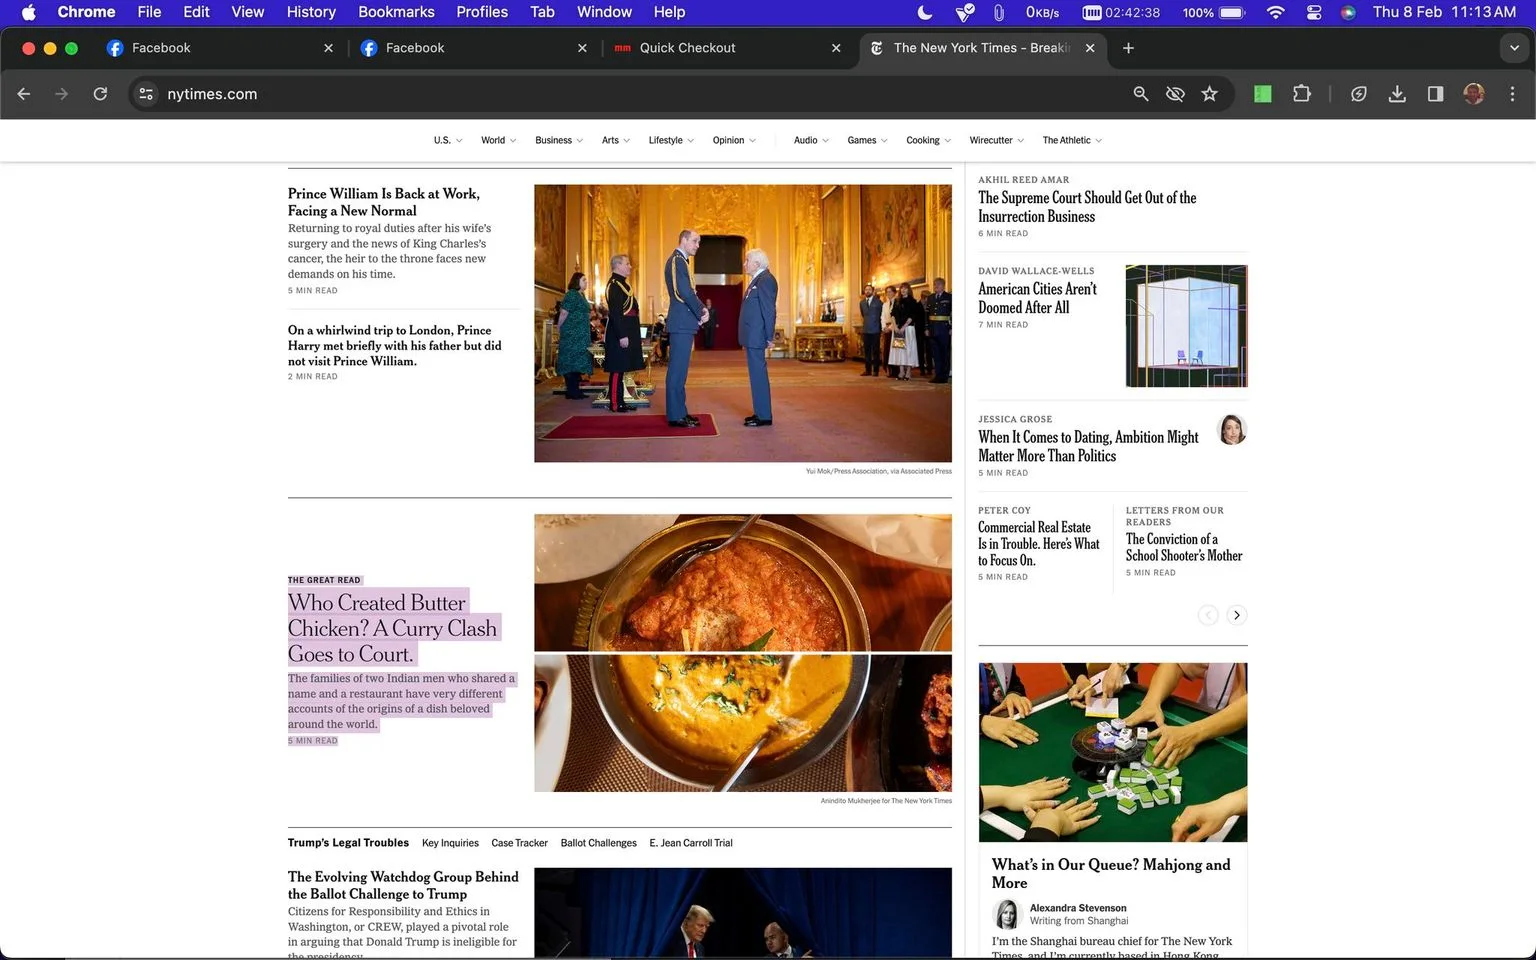Open Who Created Butter Chicken article
This screenshot has width=1536, height=960.
coord(392,628)
